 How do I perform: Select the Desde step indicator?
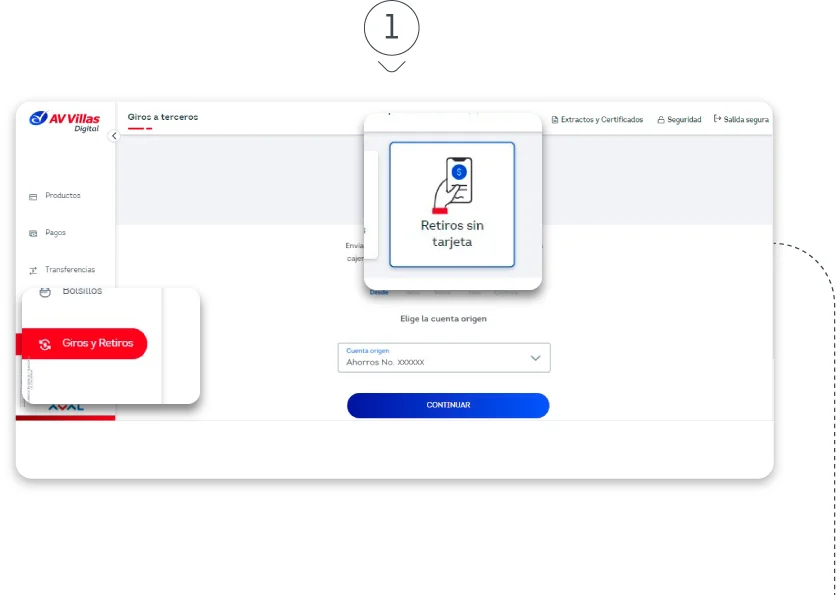click(379, 293)
